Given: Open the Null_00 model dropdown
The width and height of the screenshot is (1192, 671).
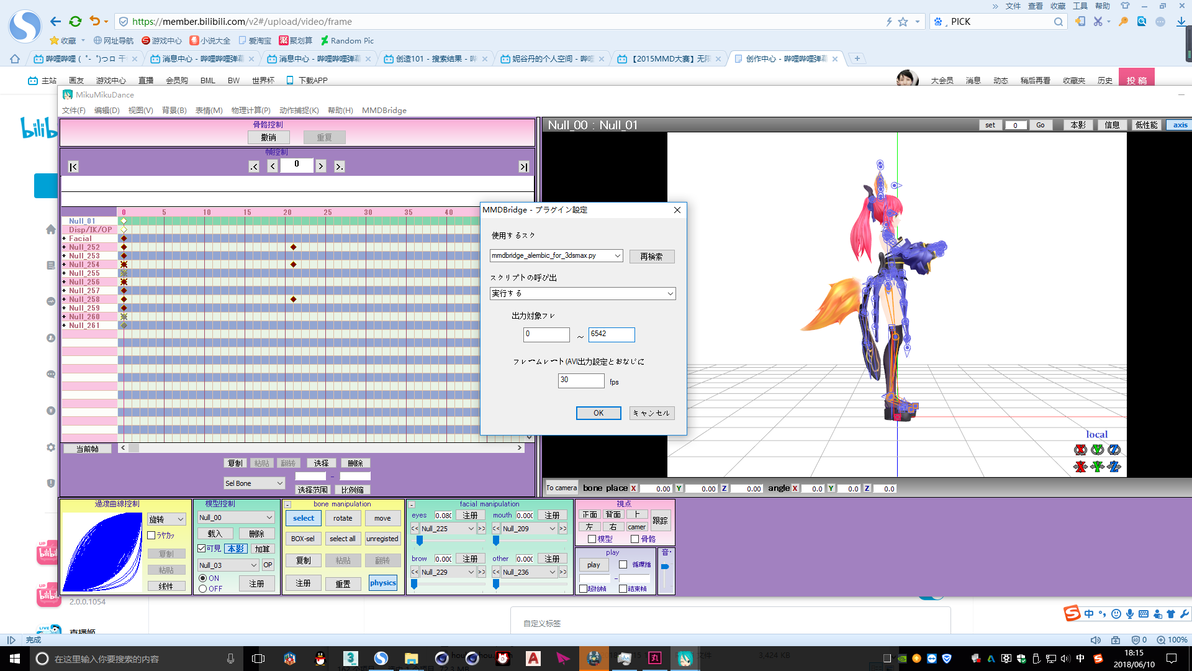Looking at the screenshot, I should tap(235, 517).
